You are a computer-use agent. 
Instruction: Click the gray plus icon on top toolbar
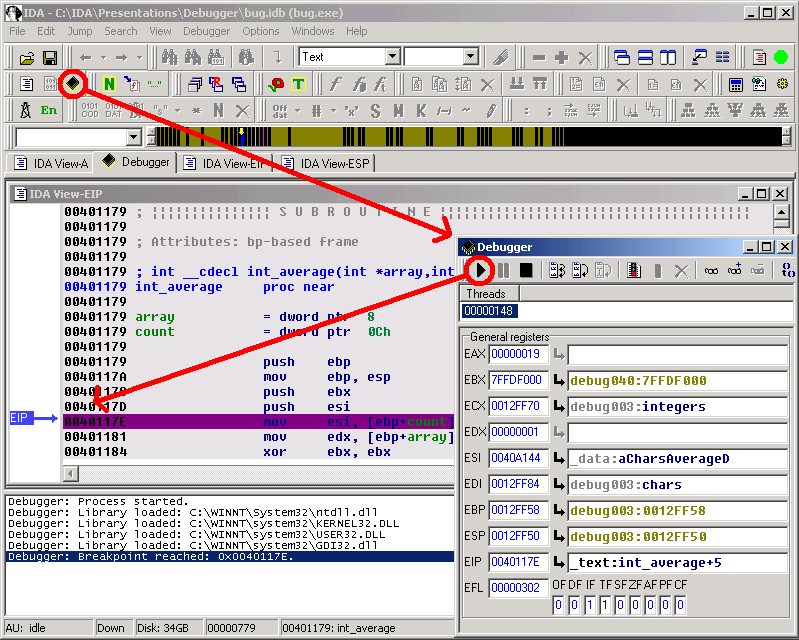coord(562,58)
